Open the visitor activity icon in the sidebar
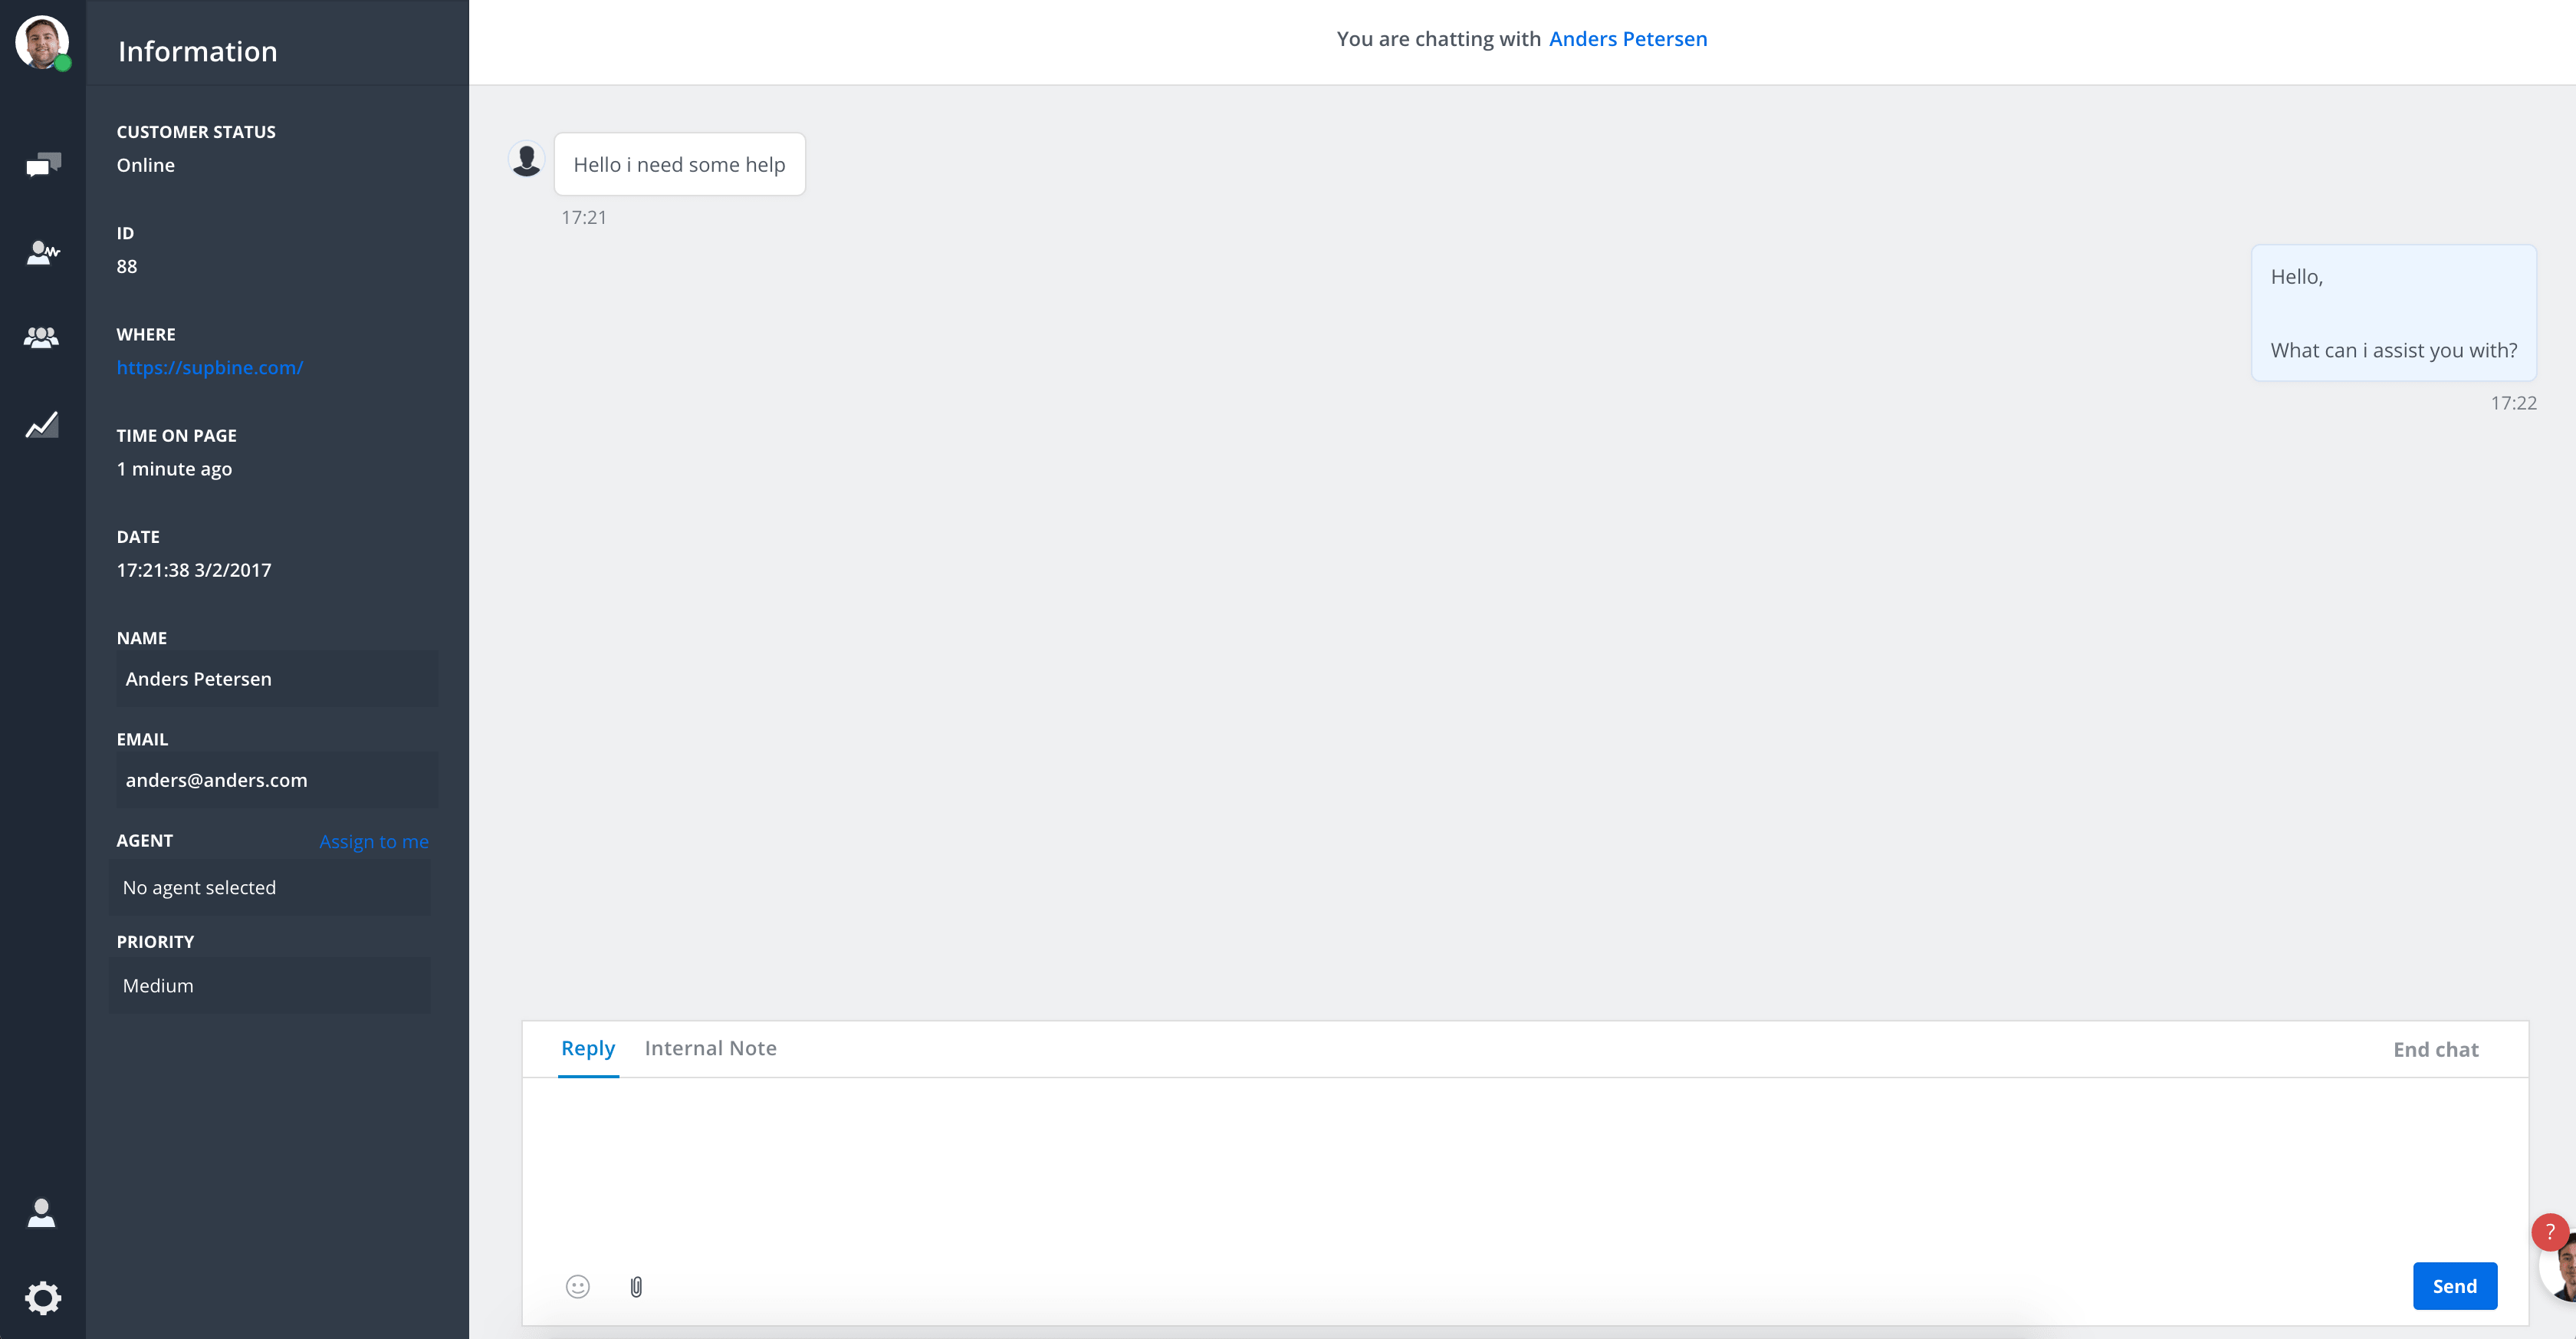 pyautogui.click(x=43, y=252)
